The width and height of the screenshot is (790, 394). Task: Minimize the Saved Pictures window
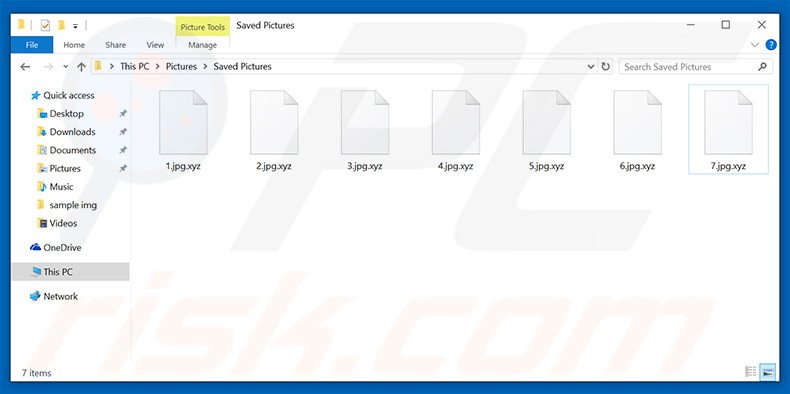point(690,25)
